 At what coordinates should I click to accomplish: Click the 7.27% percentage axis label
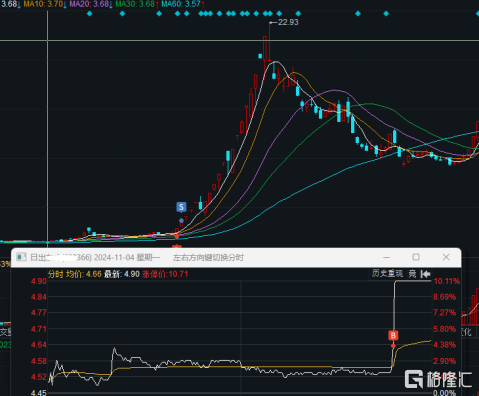point(445,313)
